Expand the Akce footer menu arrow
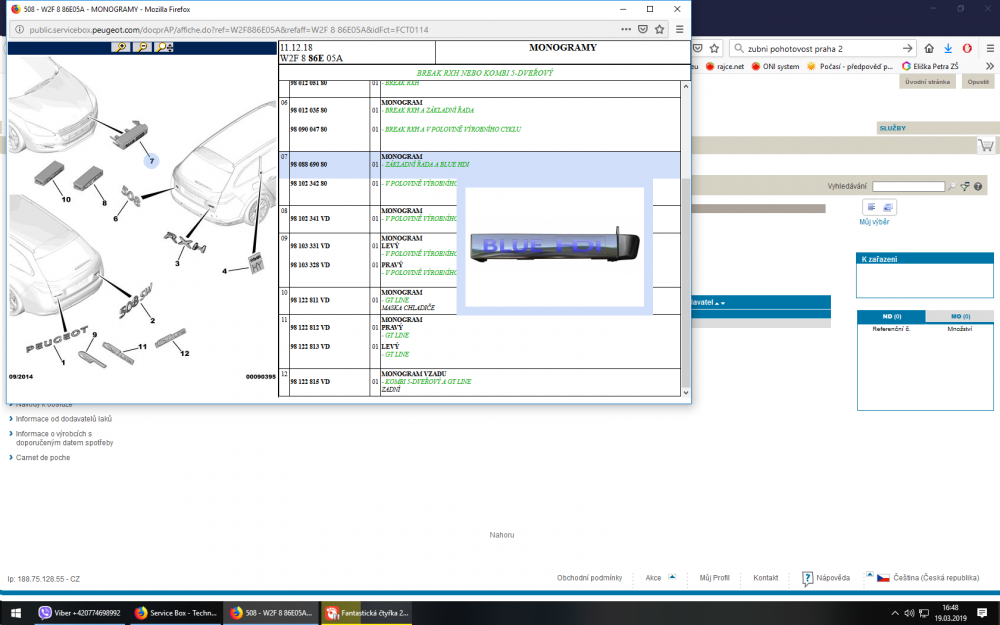Image resolution: width=1000 pixels, height=625 pixels. (672, 577)
